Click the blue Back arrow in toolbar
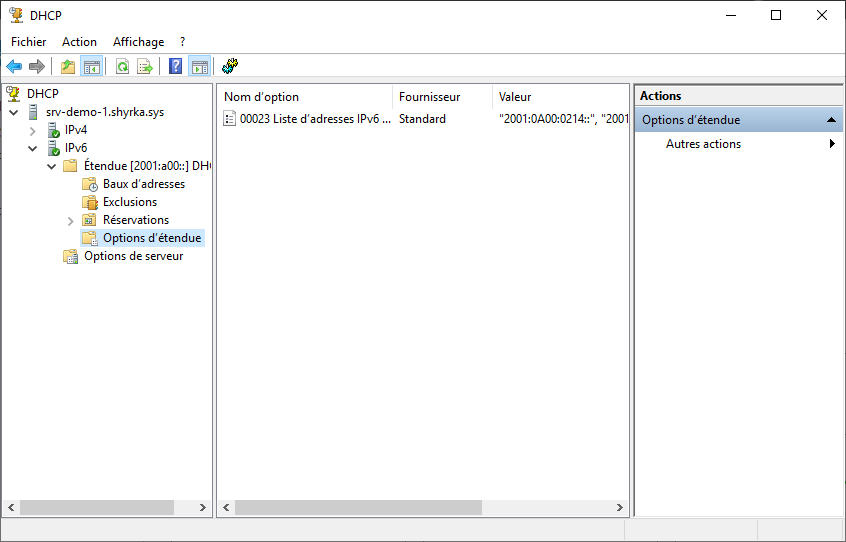The width and height of the screenshot is (846, 542). [x=14, y=67]
